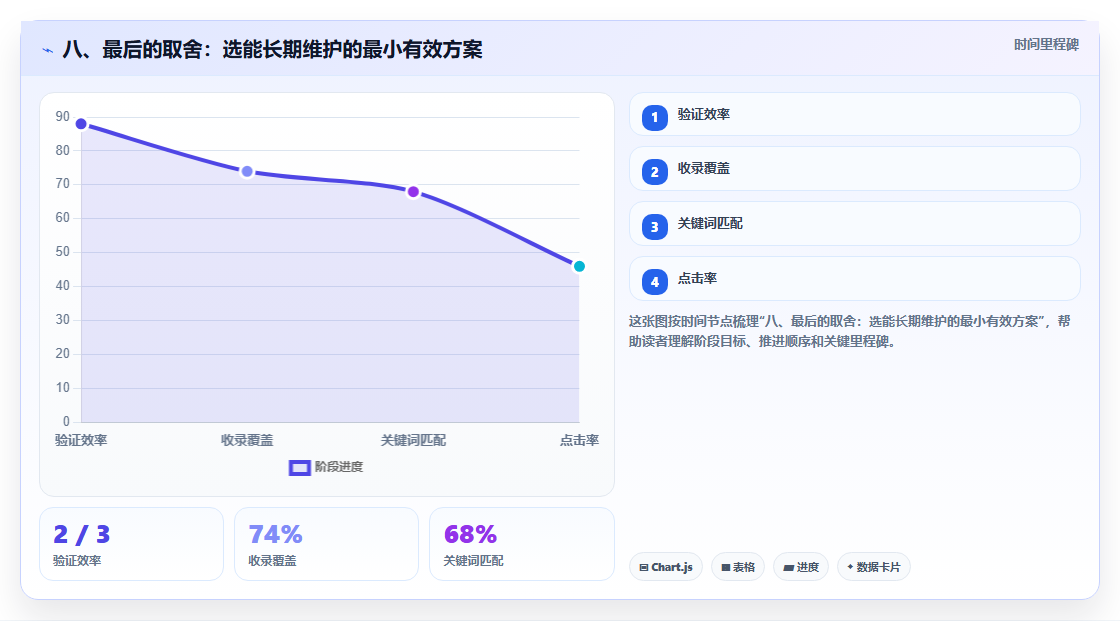The height and width of the screenshot is (621, 1120).
Task: Click the x-axis label 验证效率
Action: coord(81,440)
